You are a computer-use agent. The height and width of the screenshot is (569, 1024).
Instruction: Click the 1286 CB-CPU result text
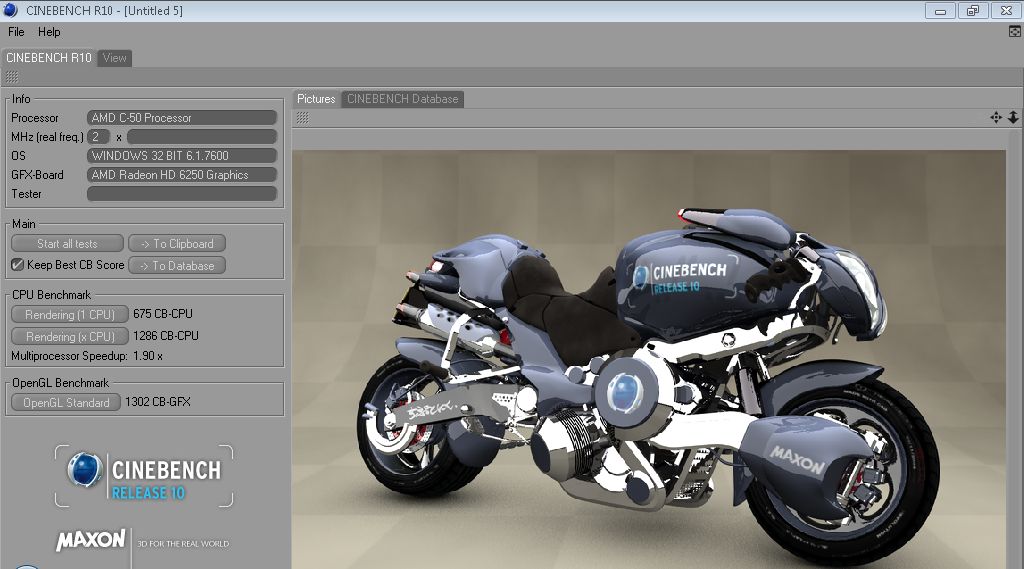pyautogui.click(x=166, y=336)
